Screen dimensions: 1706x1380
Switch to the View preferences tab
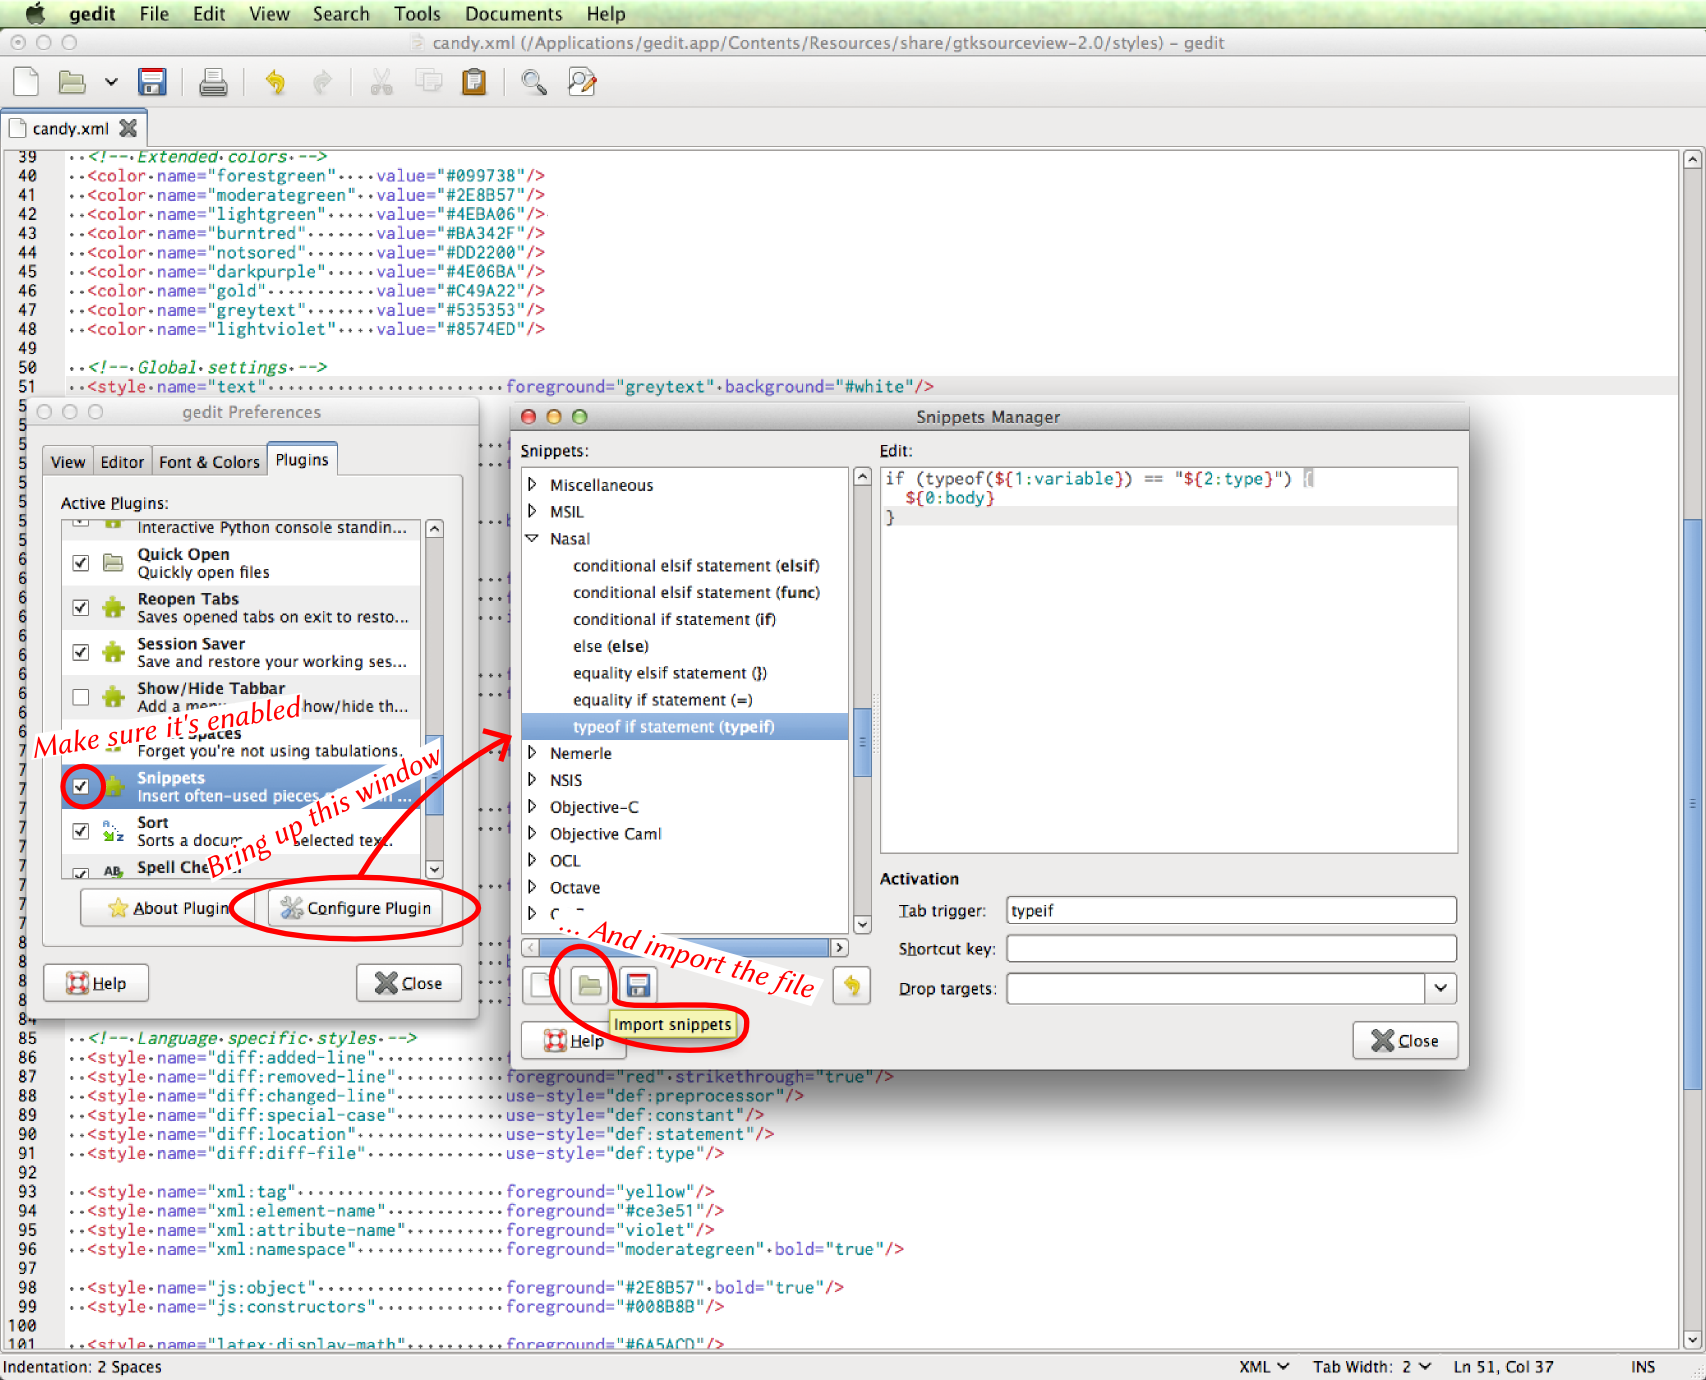[x=68, y=461]
